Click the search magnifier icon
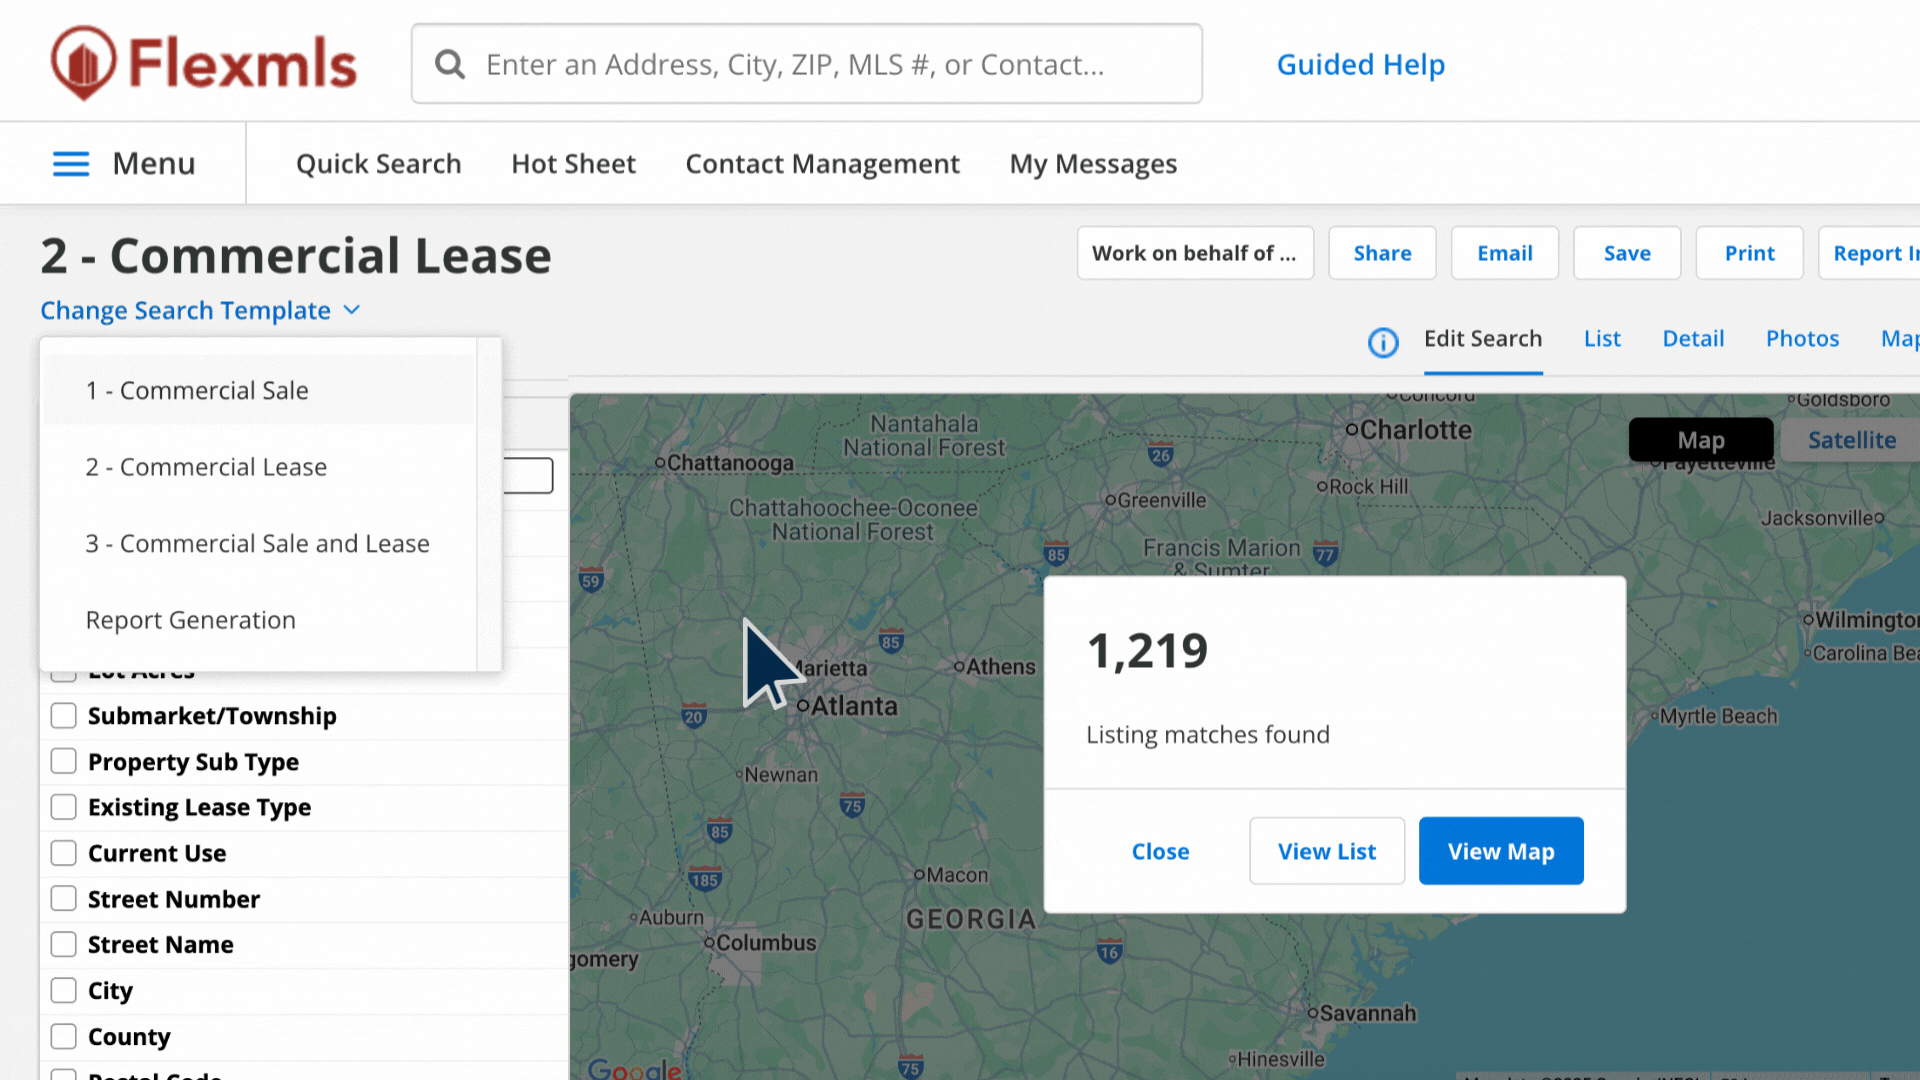 tap(450, 65)
